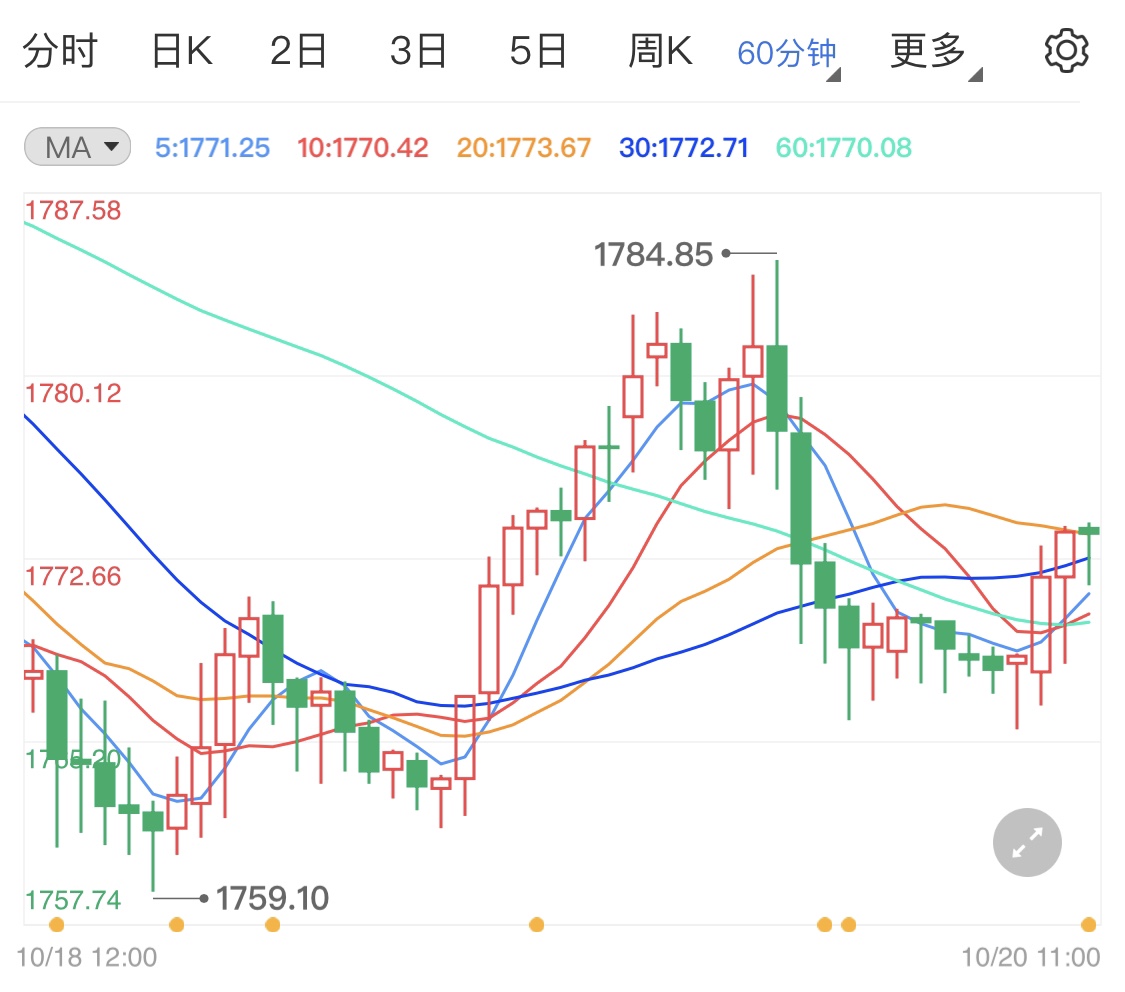Switch to the 日K tab
1125x992 pixels.
coord(182,51)
